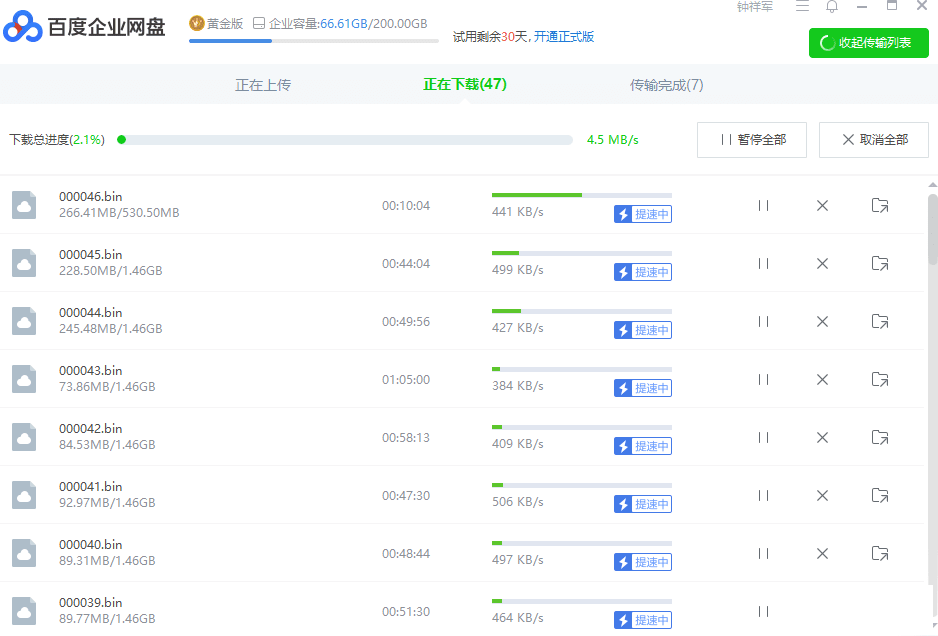This screenshot has width=938, height=636.
Task: Click file name 000041.bin
Action: [90, 487]
